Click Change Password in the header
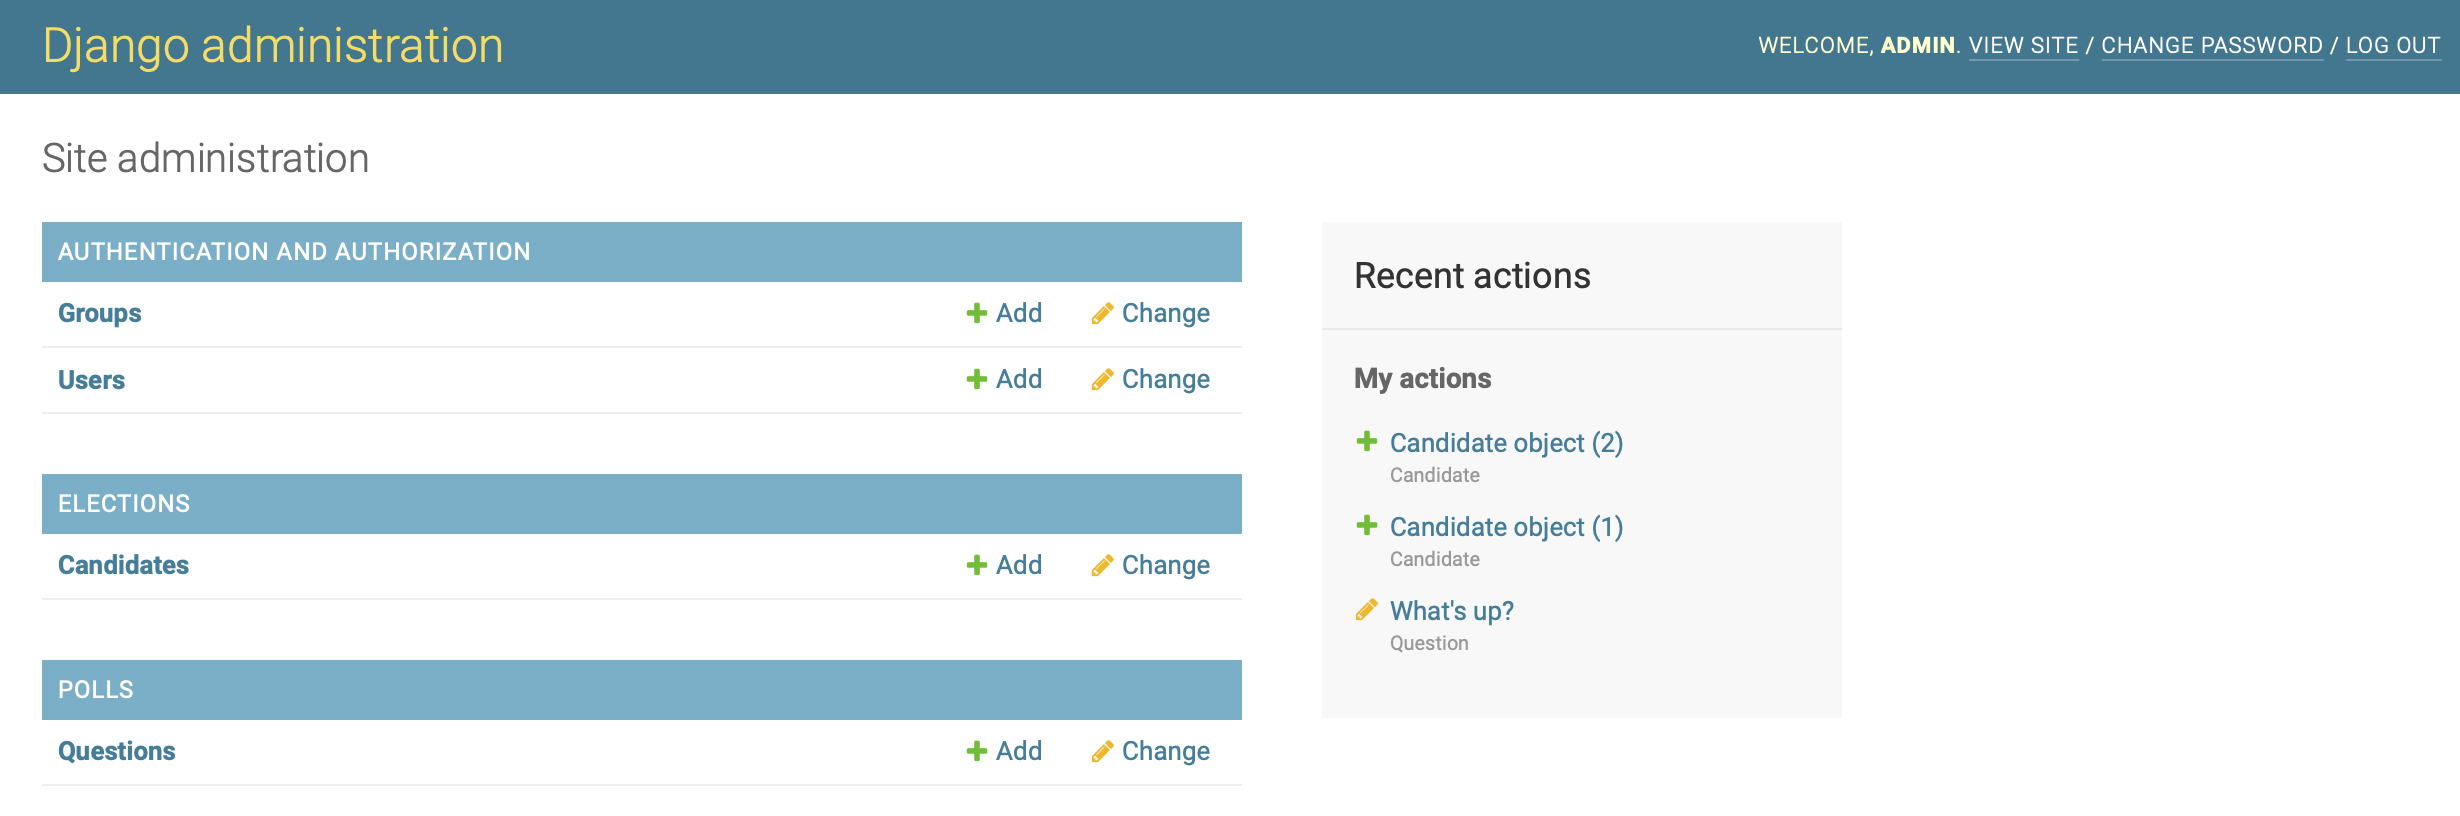This screenshot has width=2460, height=816. coord(2212,46)
